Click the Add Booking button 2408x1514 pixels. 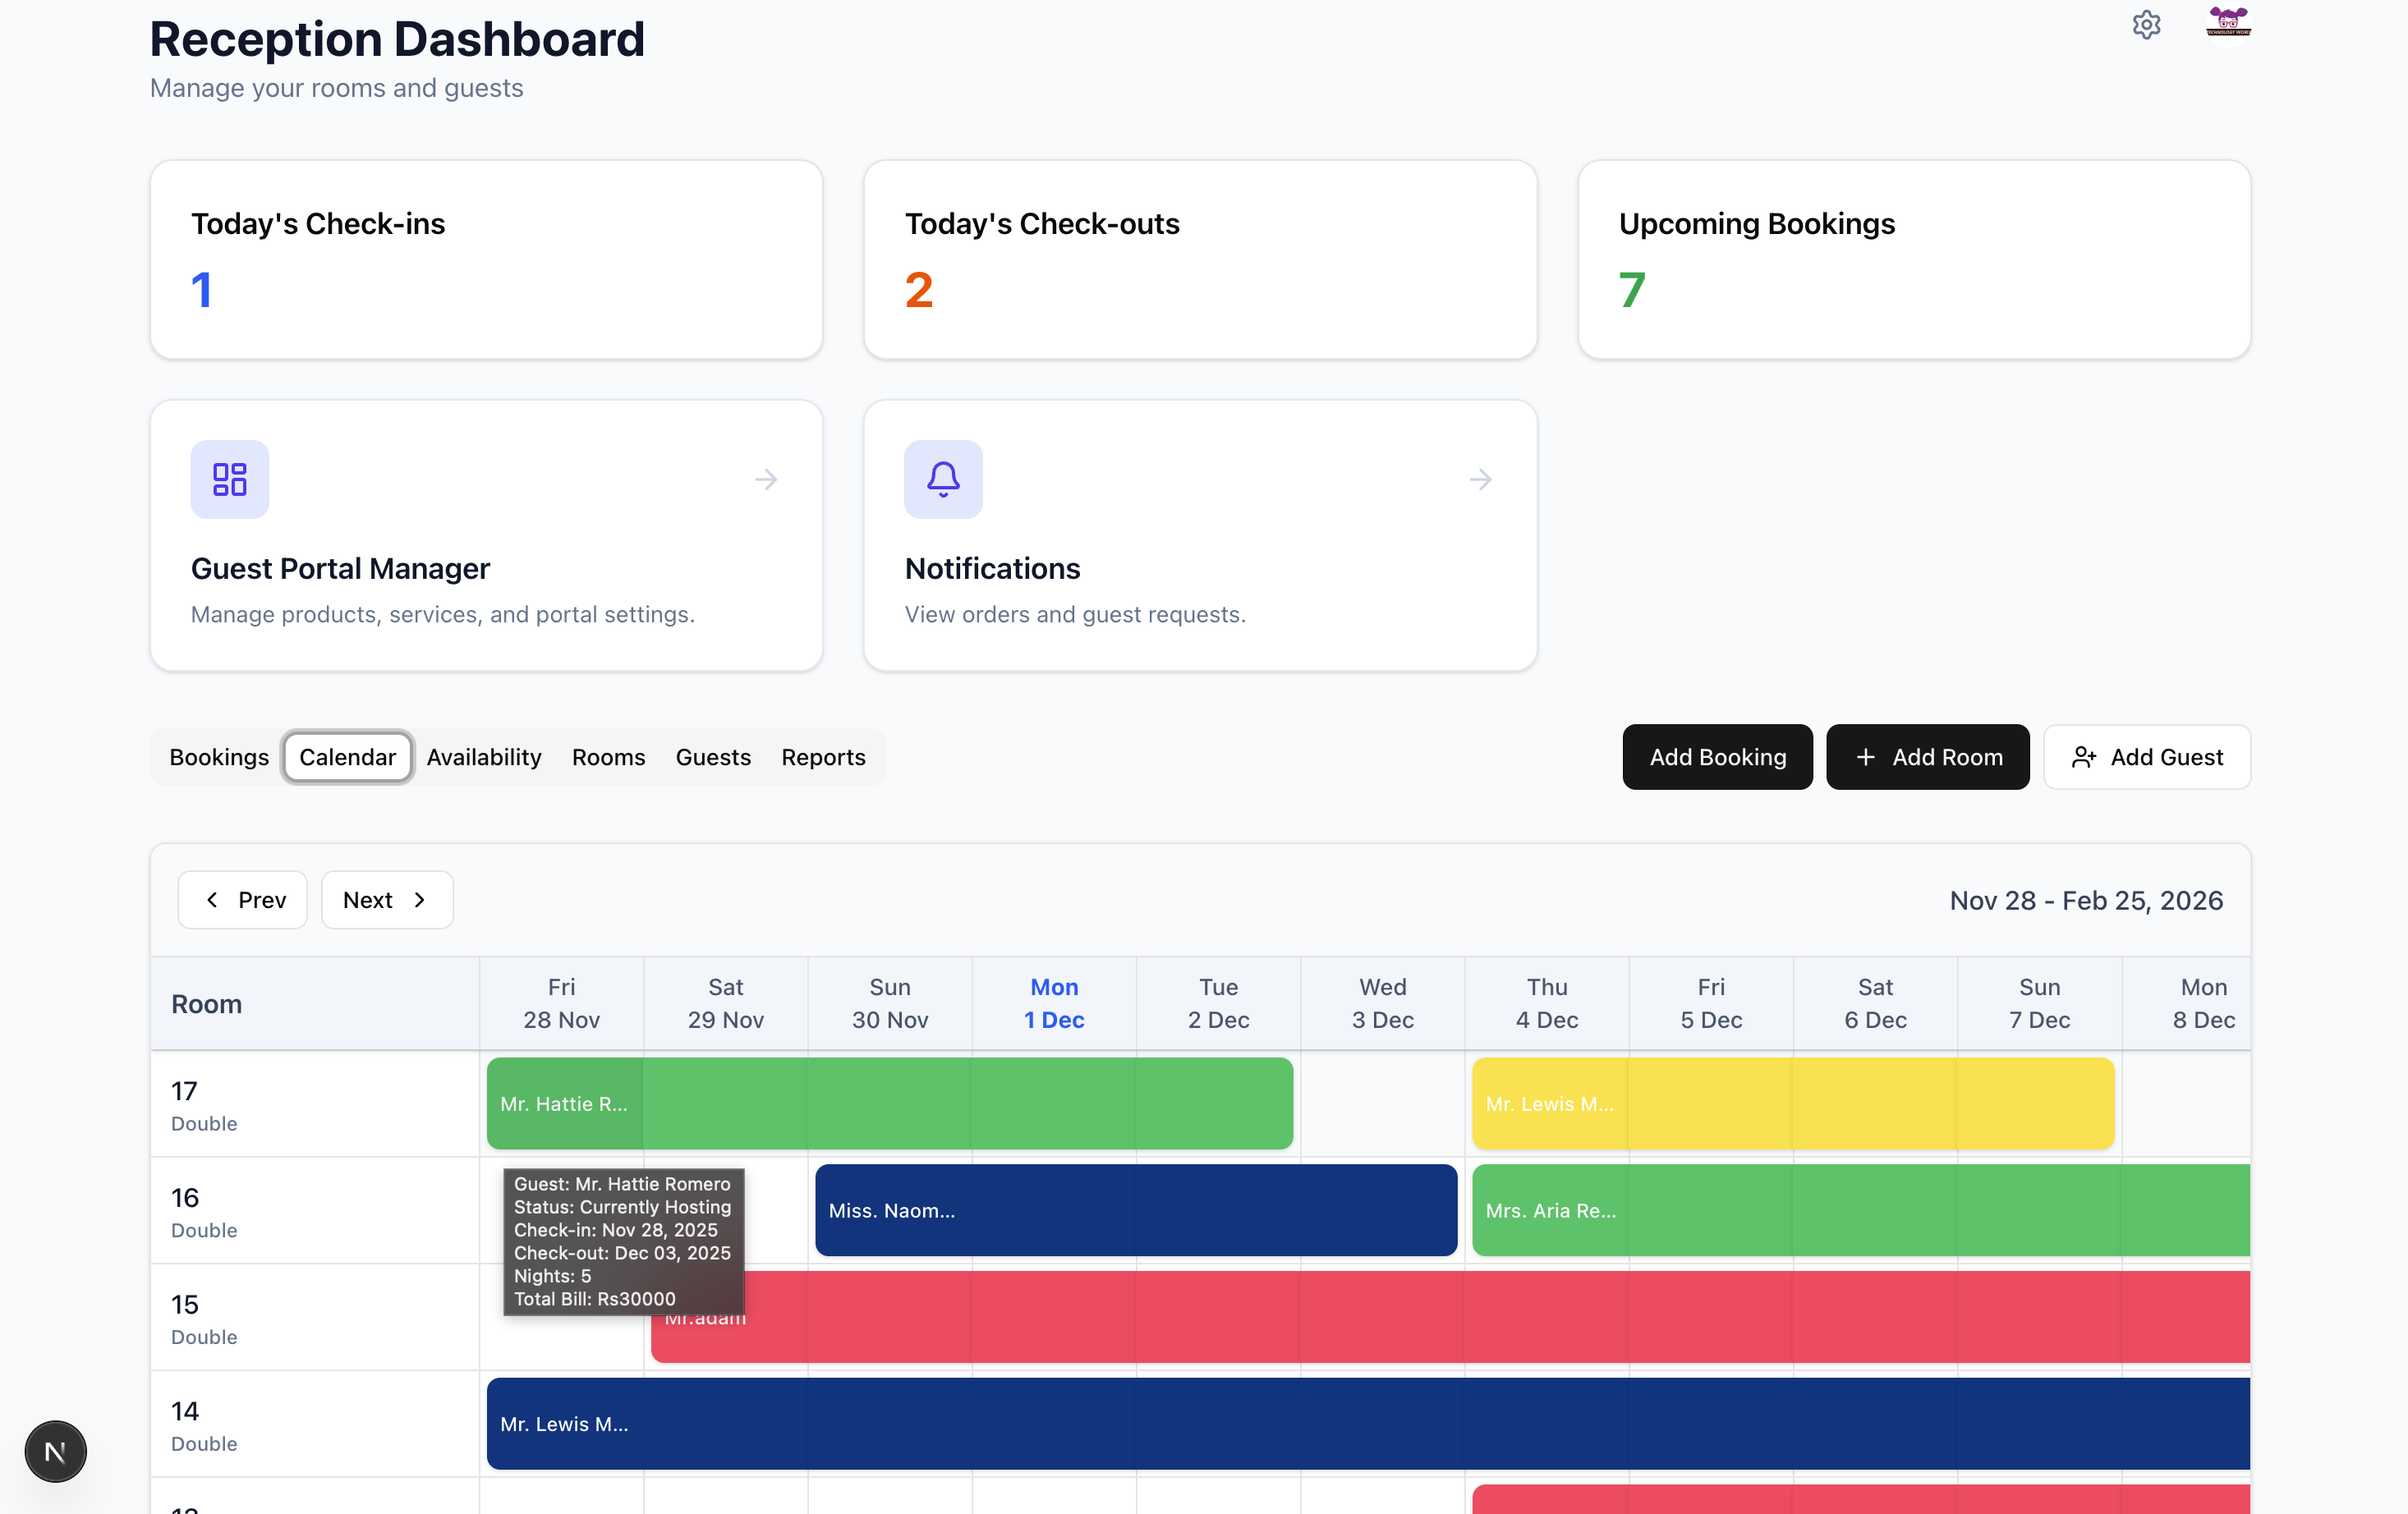coord(1717,757)
